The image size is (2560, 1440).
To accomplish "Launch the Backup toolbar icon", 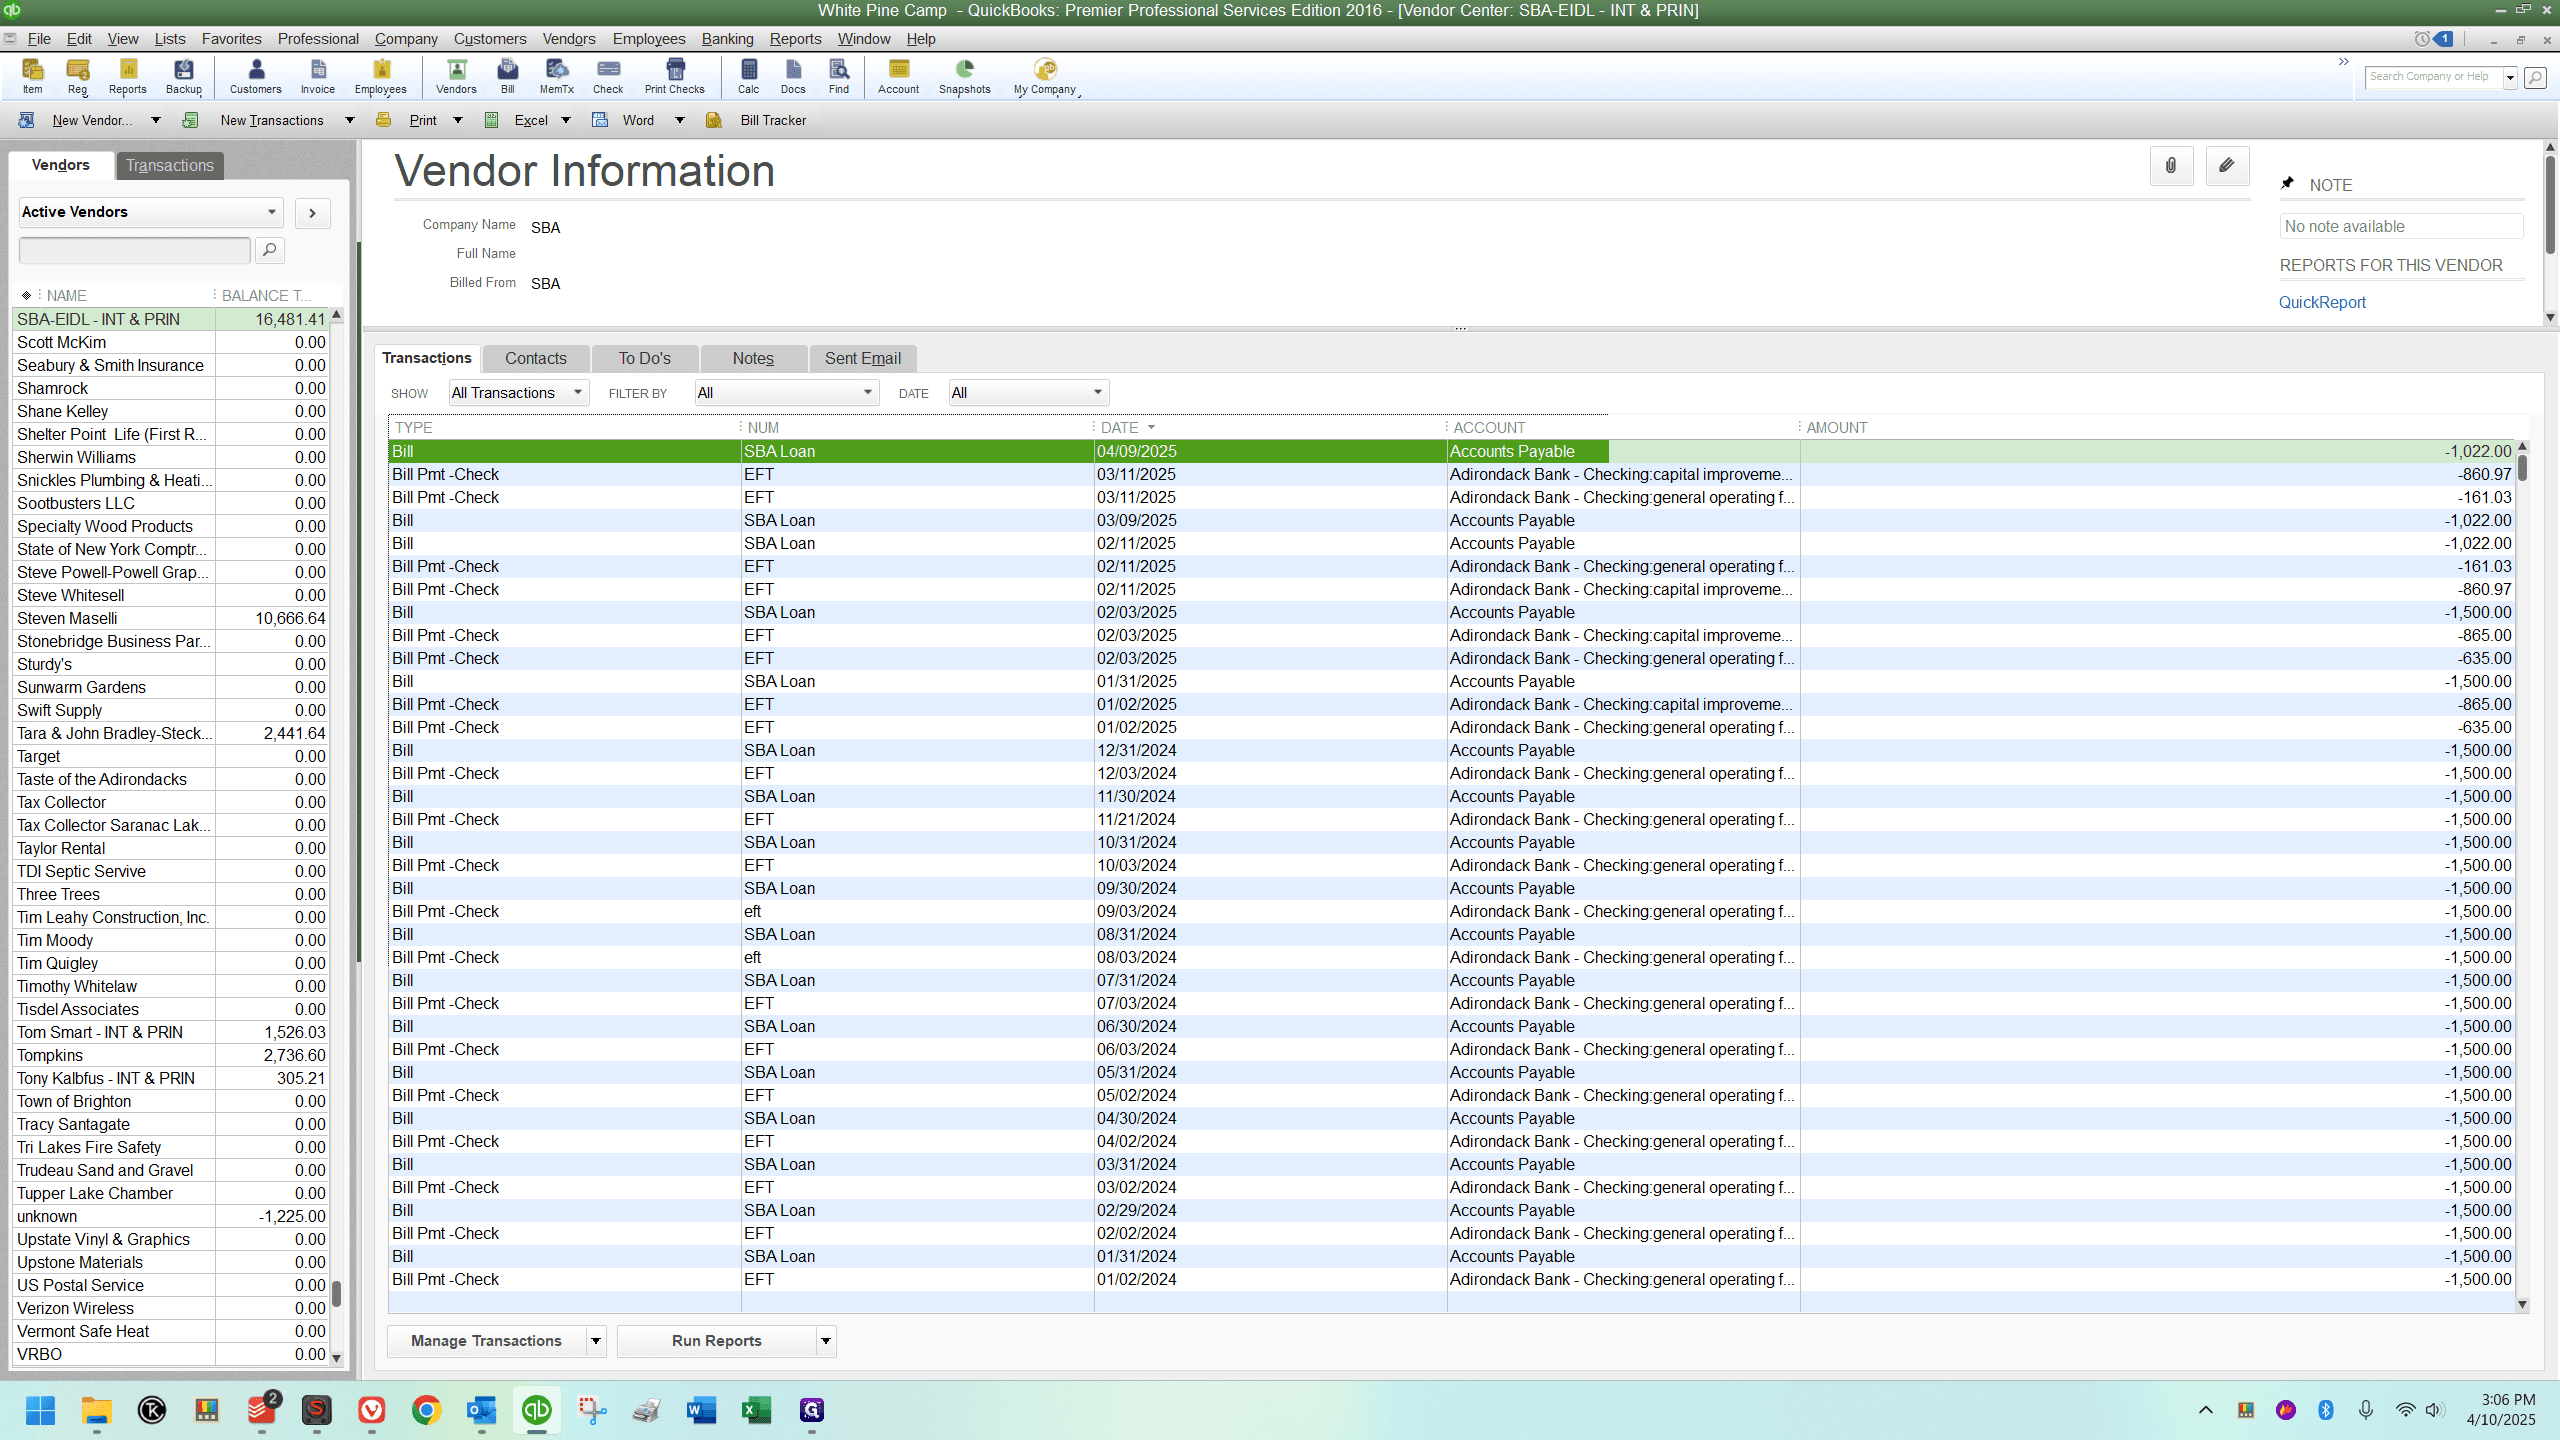I will pyautogui.click(x=184, y=76).
